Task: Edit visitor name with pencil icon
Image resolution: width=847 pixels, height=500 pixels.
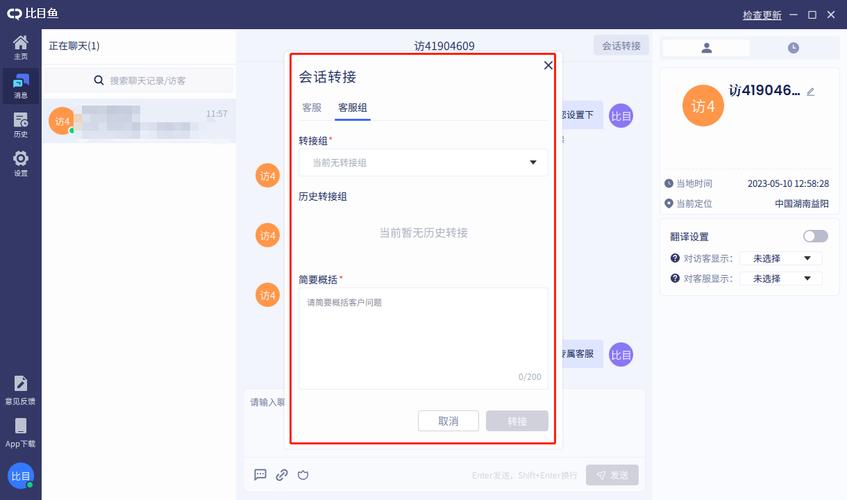Action: (x=810, y=92)
